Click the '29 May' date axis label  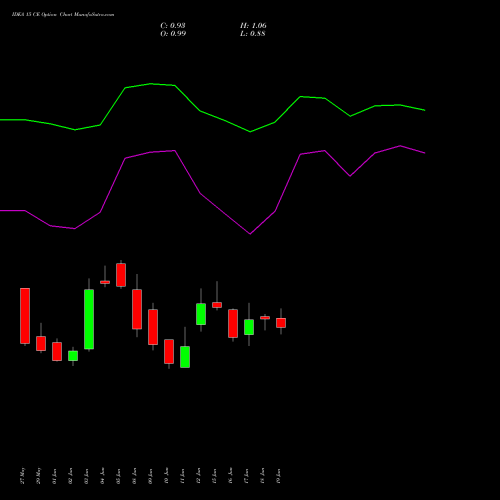[39, 476]
